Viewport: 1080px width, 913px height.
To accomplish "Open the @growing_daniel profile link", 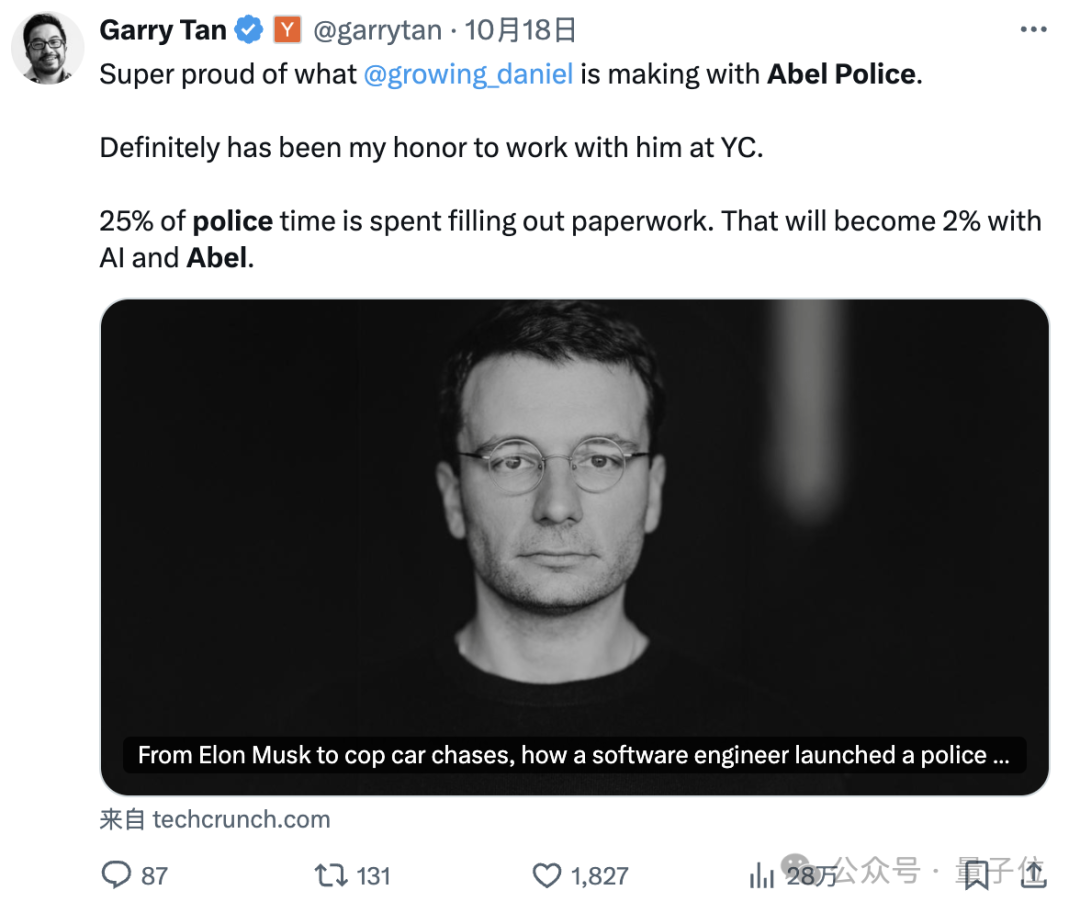I will point(470,73).
